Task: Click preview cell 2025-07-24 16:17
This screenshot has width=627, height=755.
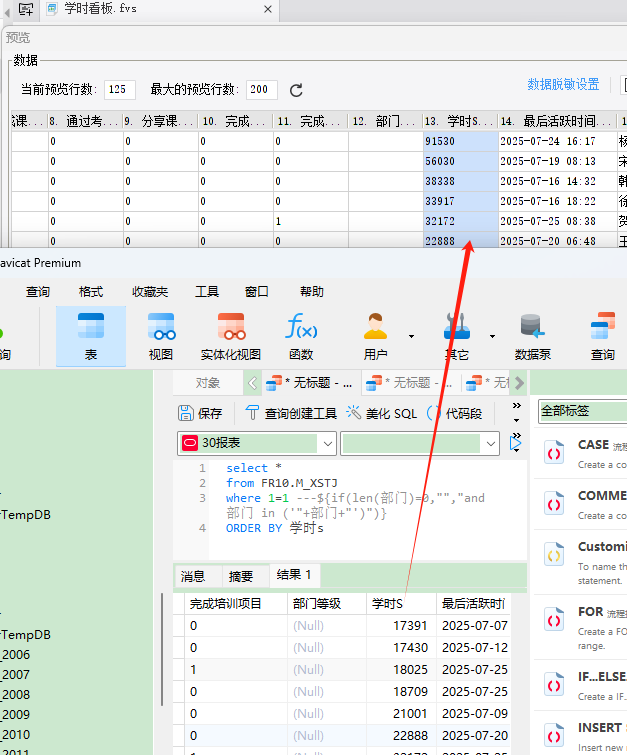Action: point(557,142)
